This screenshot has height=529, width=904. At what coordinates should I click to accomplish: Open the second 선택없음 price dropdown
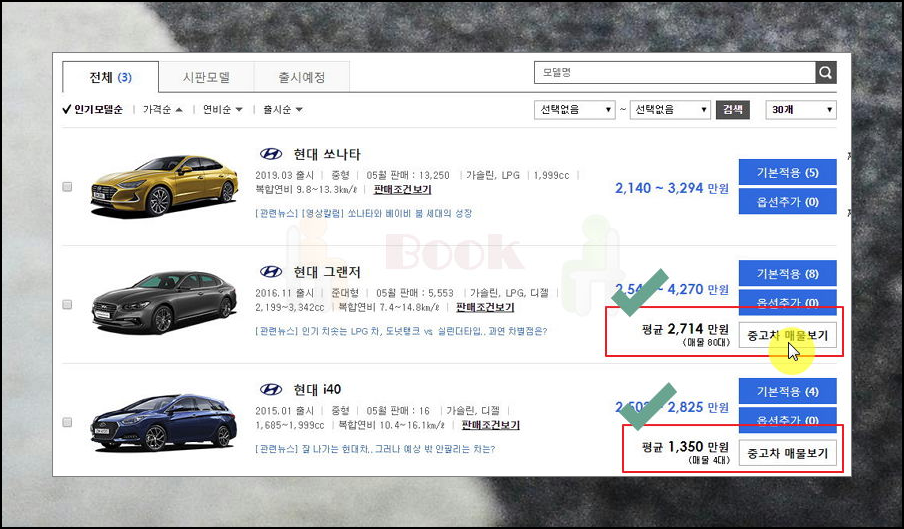tap(670, 109)
